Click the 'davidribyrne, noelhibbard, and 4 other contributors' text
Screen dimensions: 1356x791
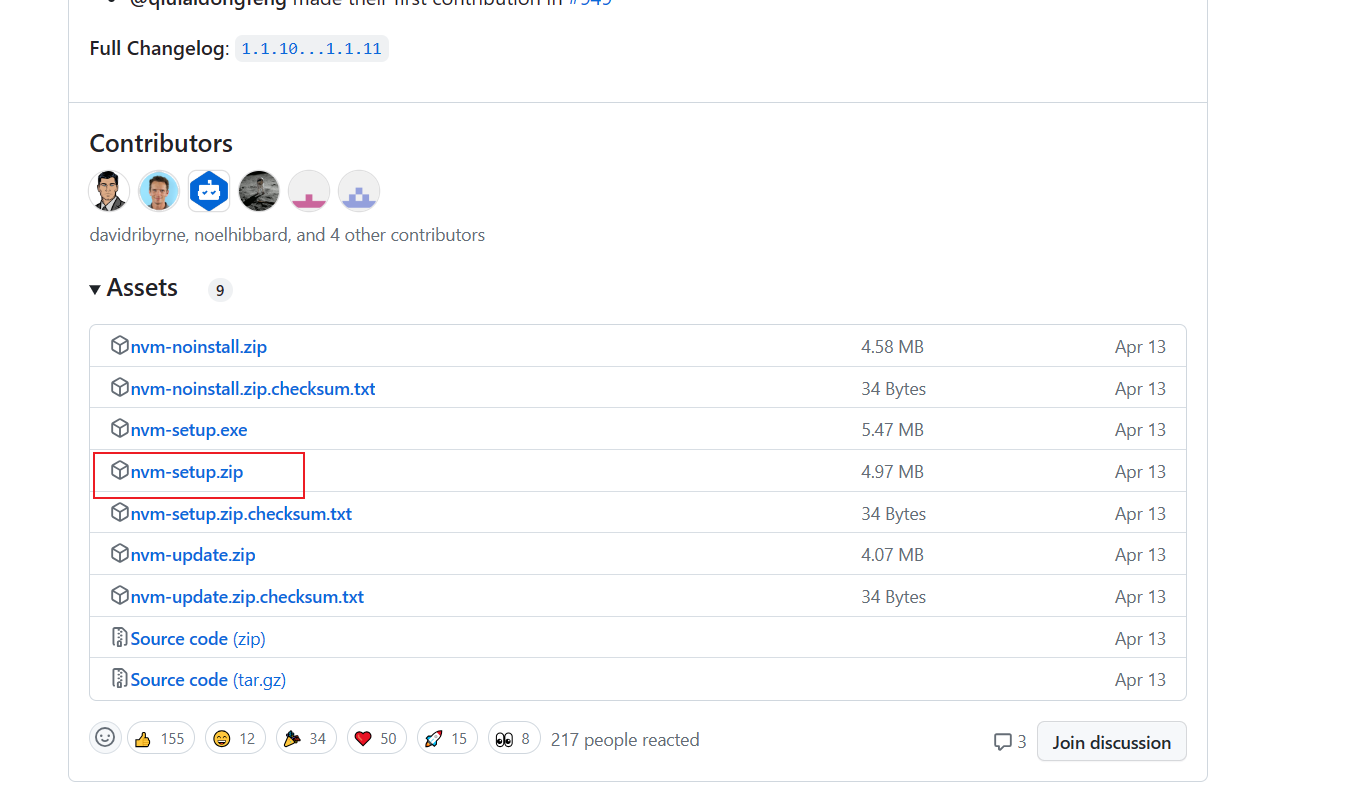(x=287, y=235)
